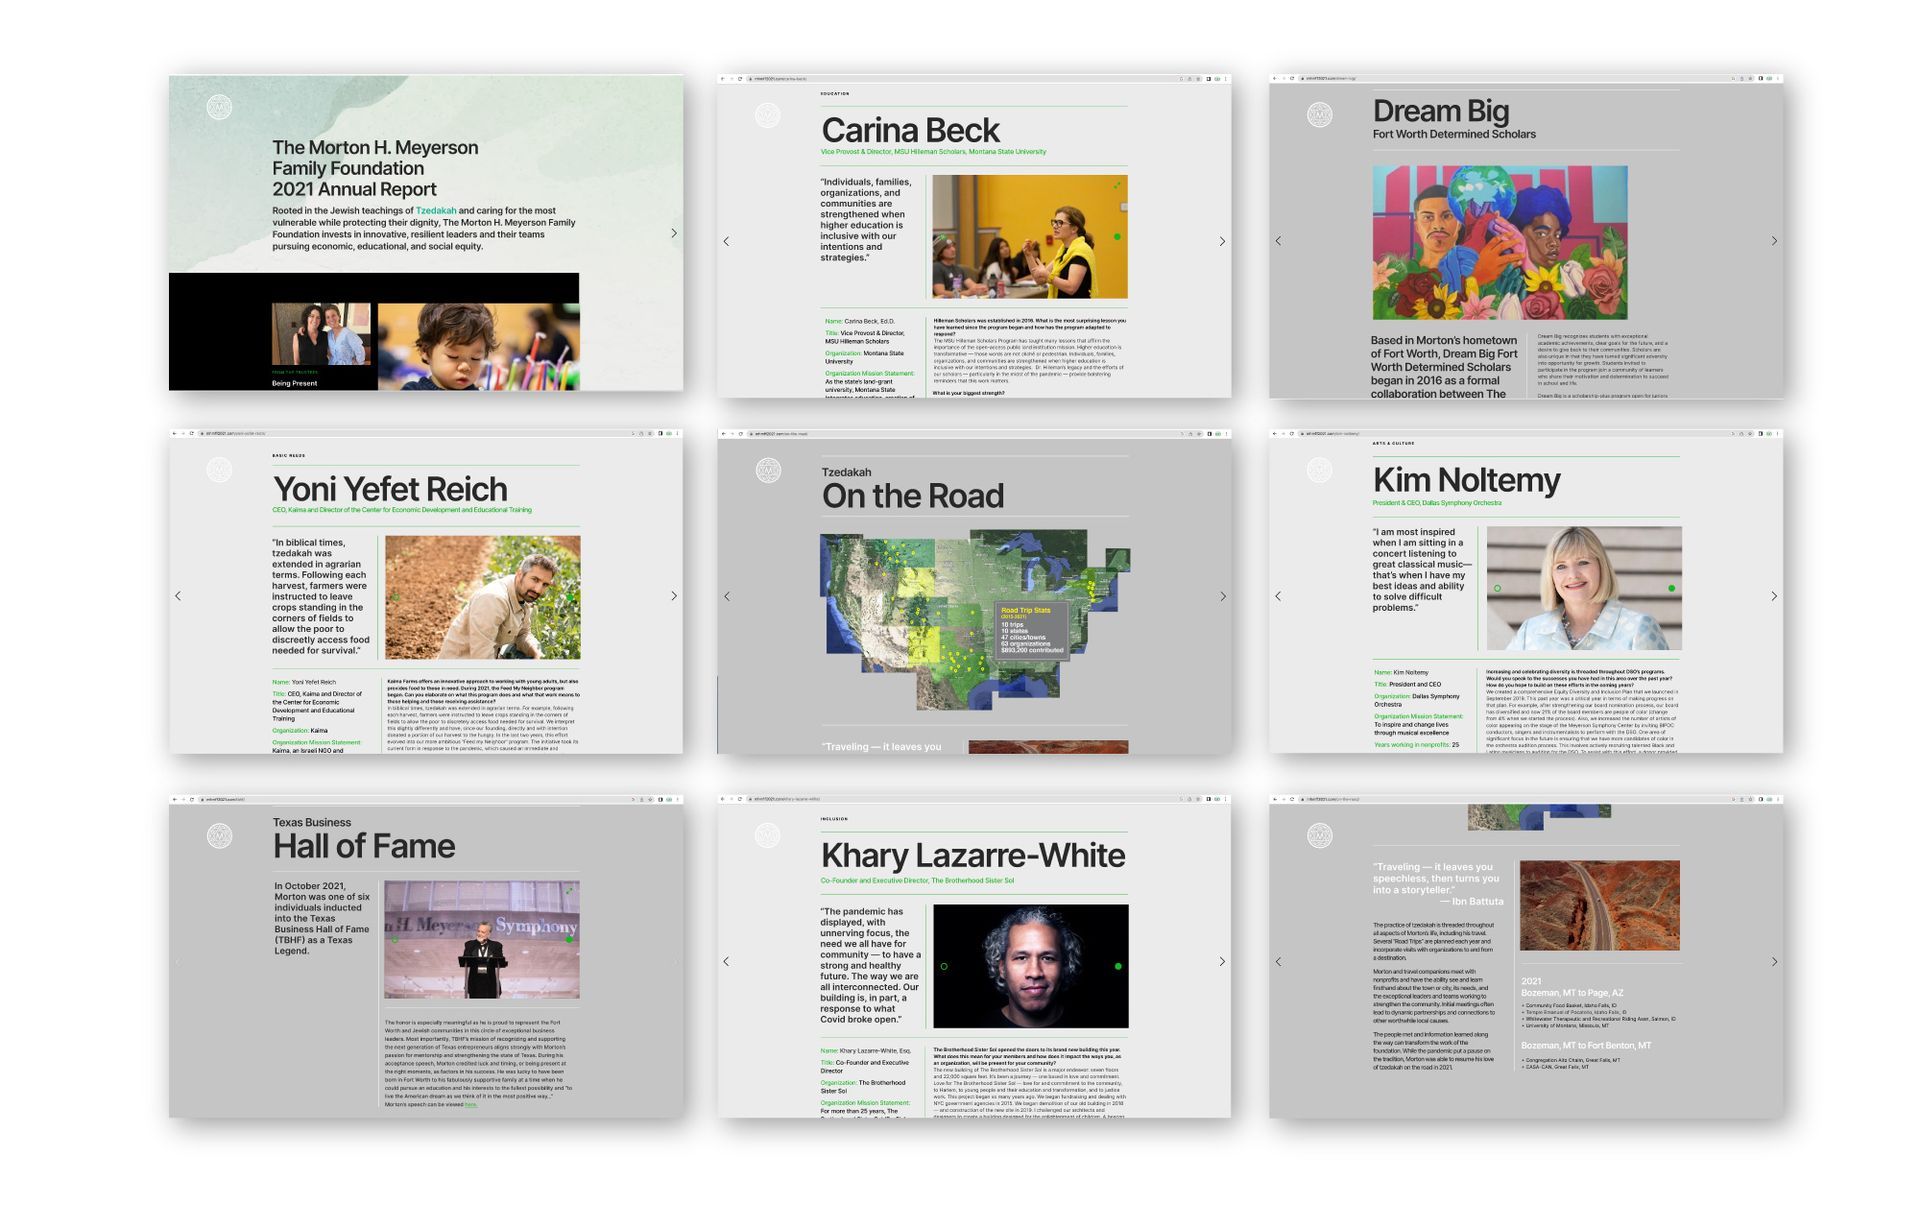Click Carina Beck's green Vice Provost subtitle
This screenshot has height=1209, width=1920.
(933, 152)
